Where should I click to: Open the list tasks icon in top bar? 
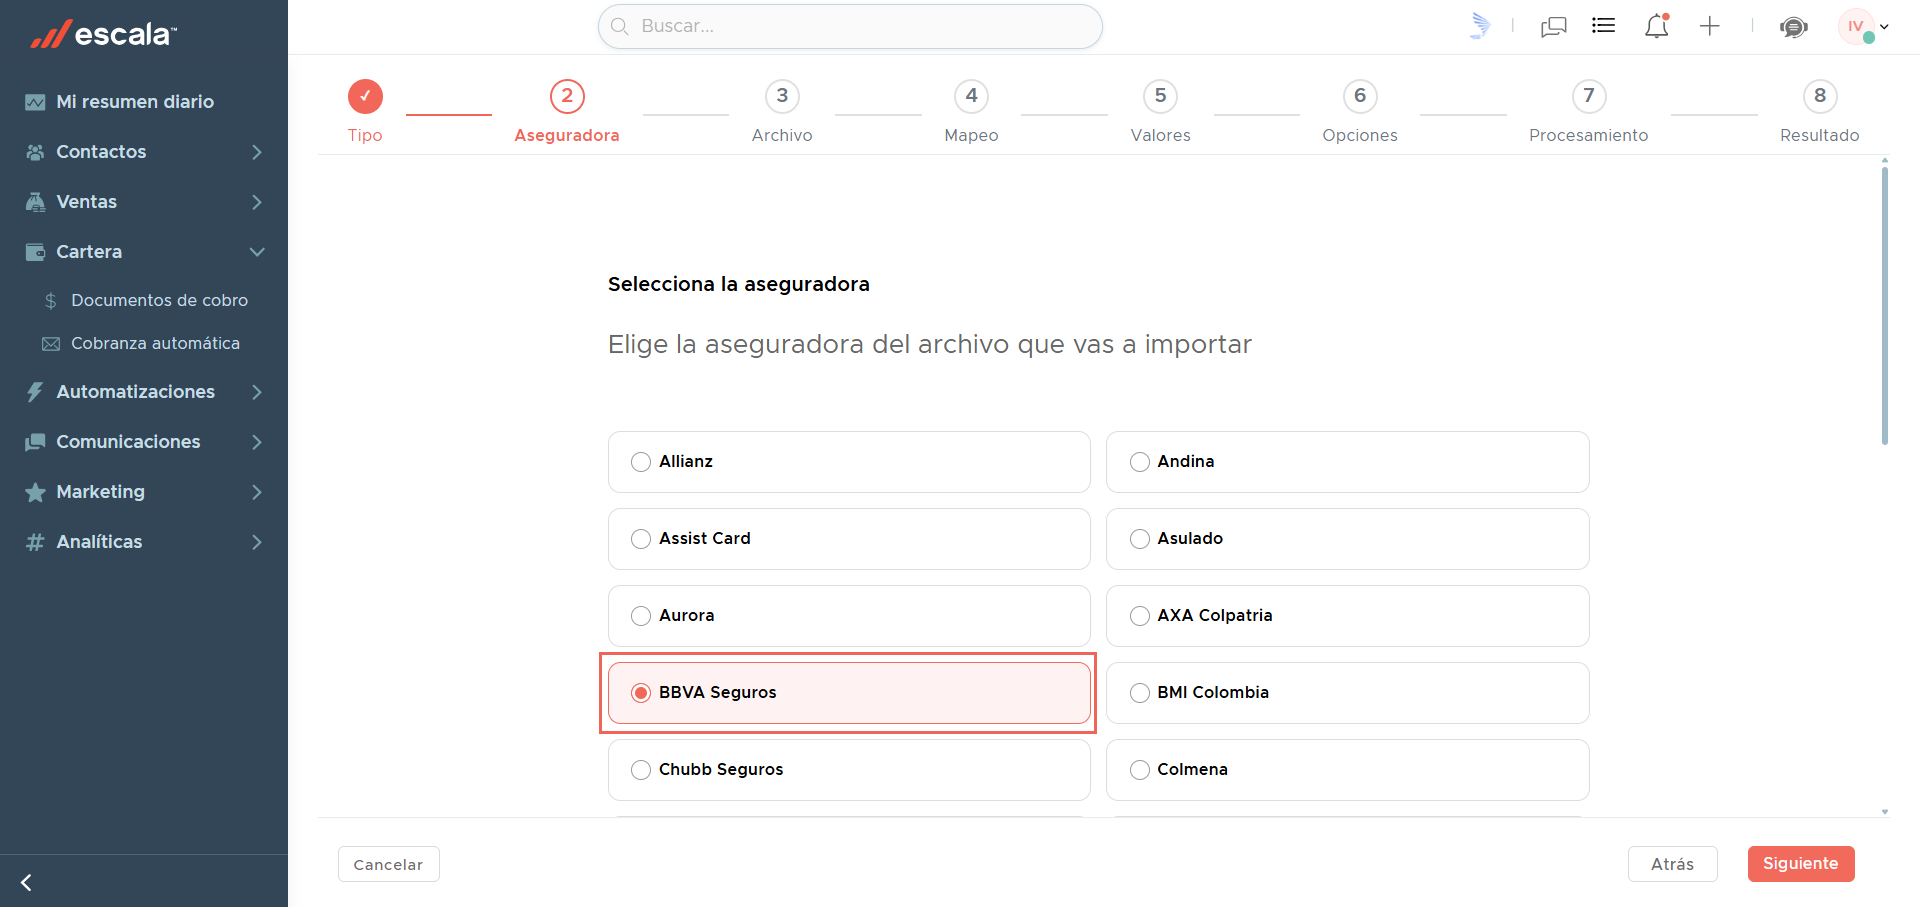click(x=1604, y=26)
